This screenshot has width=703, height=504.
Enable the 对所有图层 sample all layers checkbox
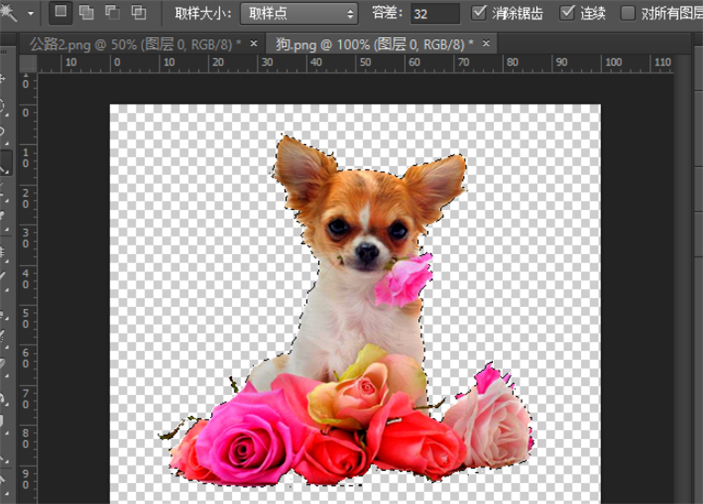tap(627, 13)
